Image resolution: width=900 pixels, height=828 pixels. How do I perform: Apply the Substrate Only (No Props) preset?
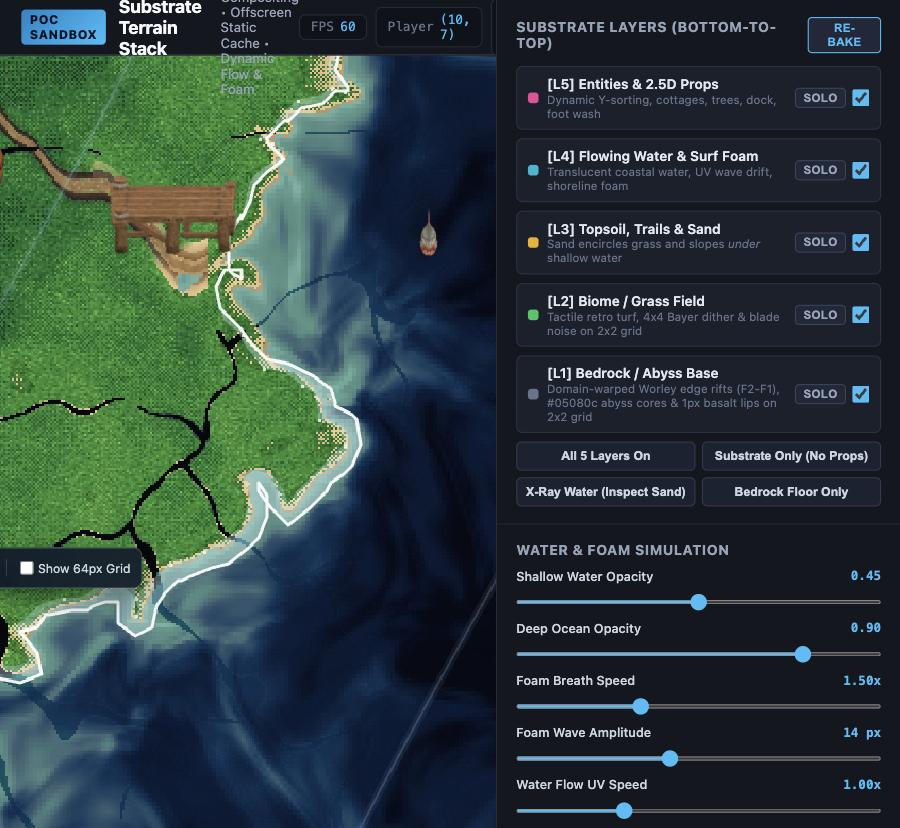[x=791, y=456]
